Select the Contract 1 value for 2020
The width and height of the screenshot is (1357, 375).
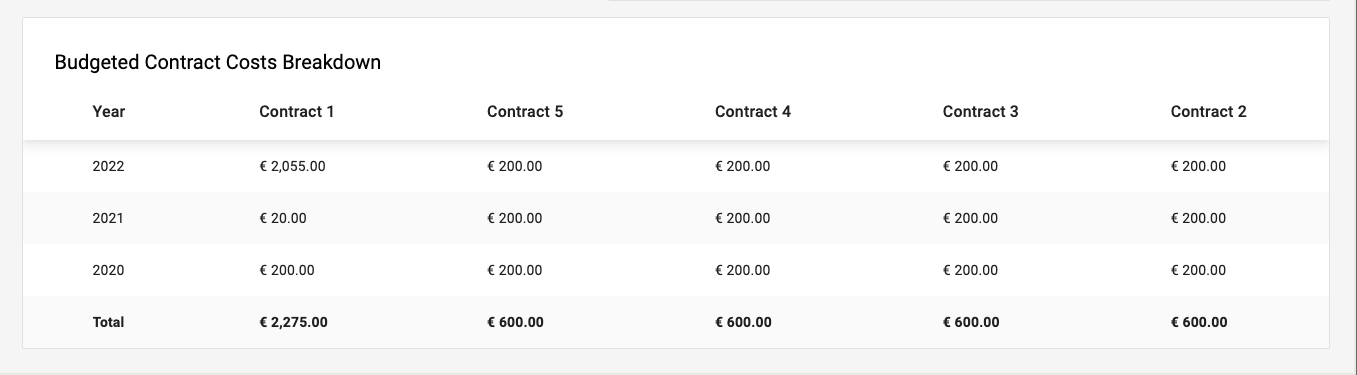[x=287, y=270]
